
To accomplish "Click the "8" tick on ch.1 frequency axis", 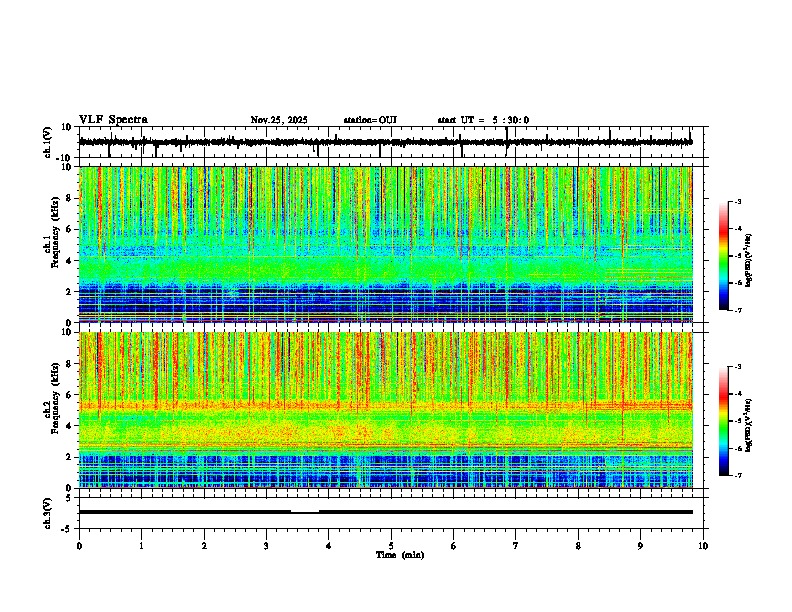I will (70, 198).
